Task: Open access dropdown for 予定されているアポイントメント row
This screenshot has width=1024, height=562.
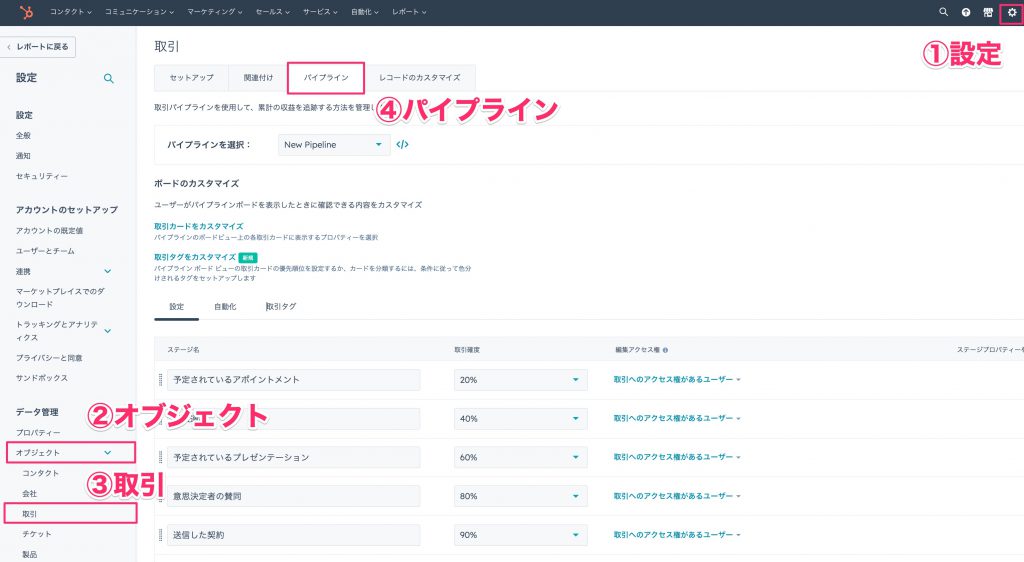Action: (x=677, y=379)
